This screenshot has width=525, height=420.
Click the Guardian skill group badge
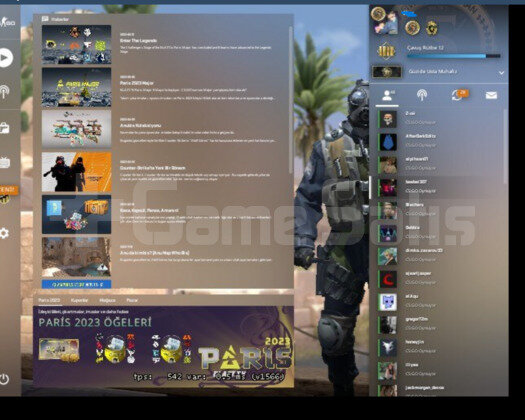coord(386,72)
